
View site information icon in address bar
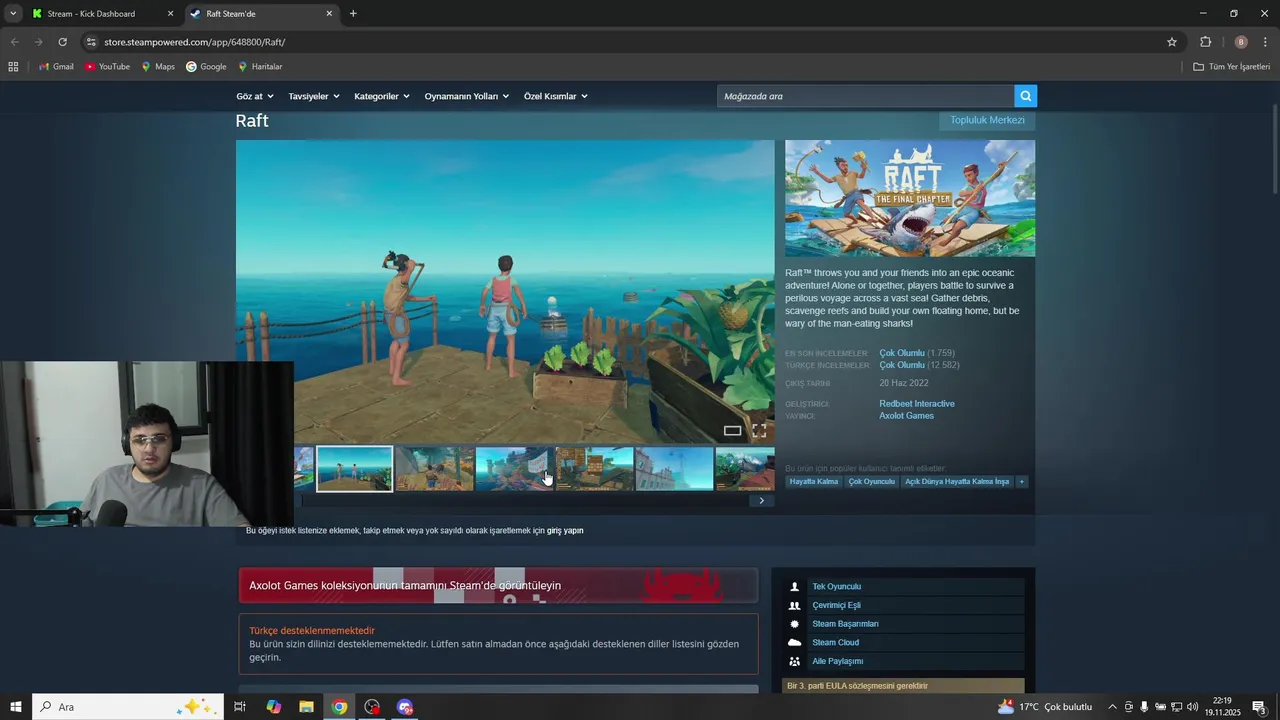pyautogui.click(x=91, y=42)
